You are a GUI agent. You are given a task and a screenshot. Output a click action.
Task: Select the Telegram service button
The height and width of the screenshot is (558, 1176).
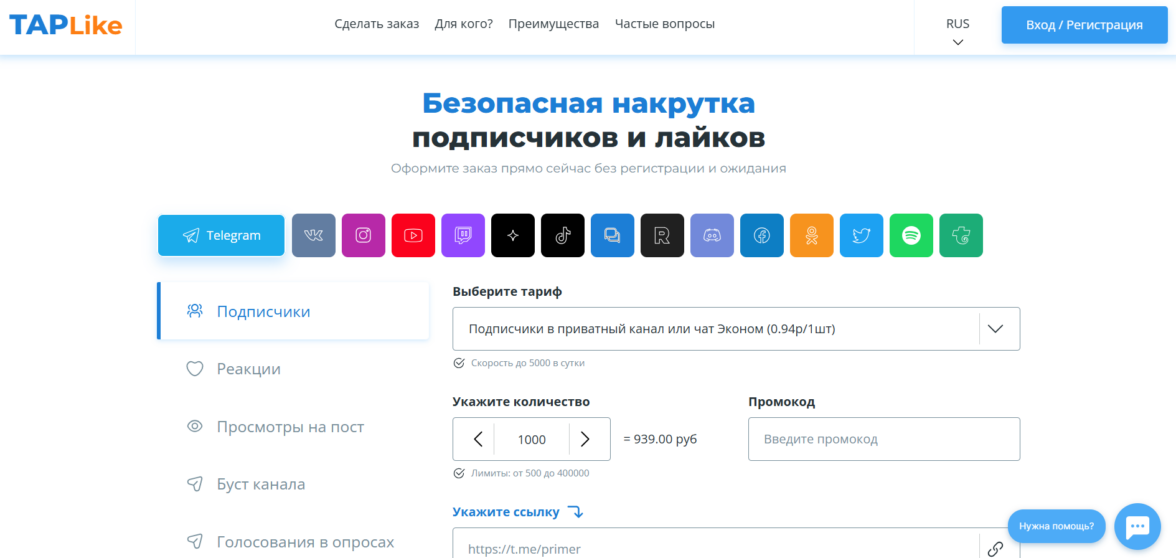pyautogui.click(x=221, y=236)
